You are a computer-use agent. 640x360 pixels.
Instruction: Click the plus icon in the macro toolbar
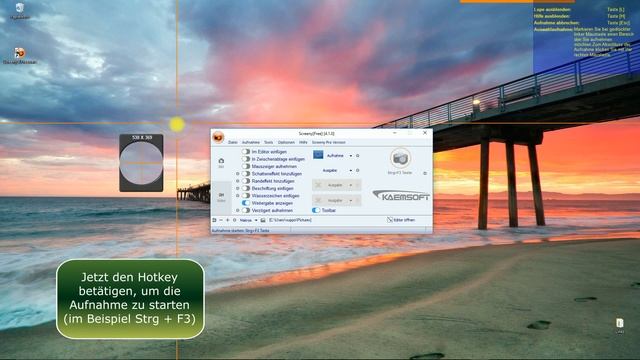(x=228, y=220)
